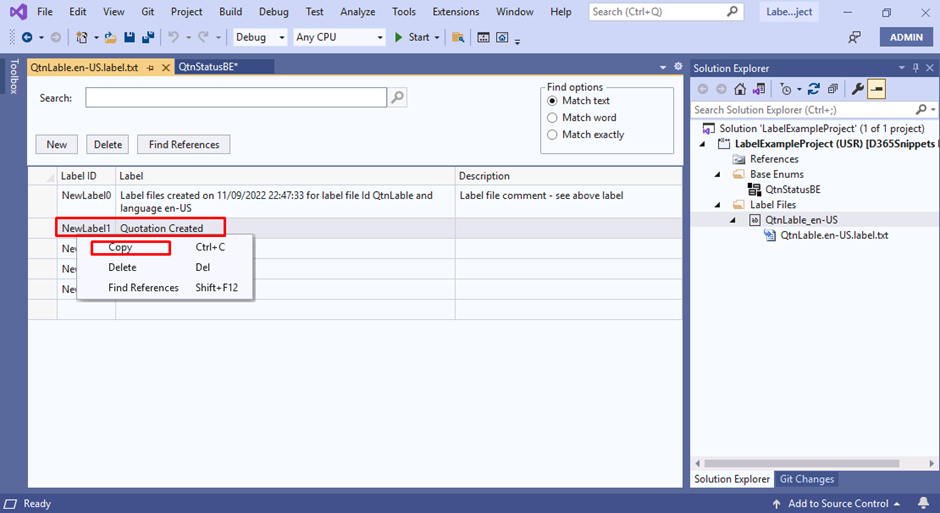Collapse the Label Files folder
Viewport: 940px width, 513px height.
[718, 205]
